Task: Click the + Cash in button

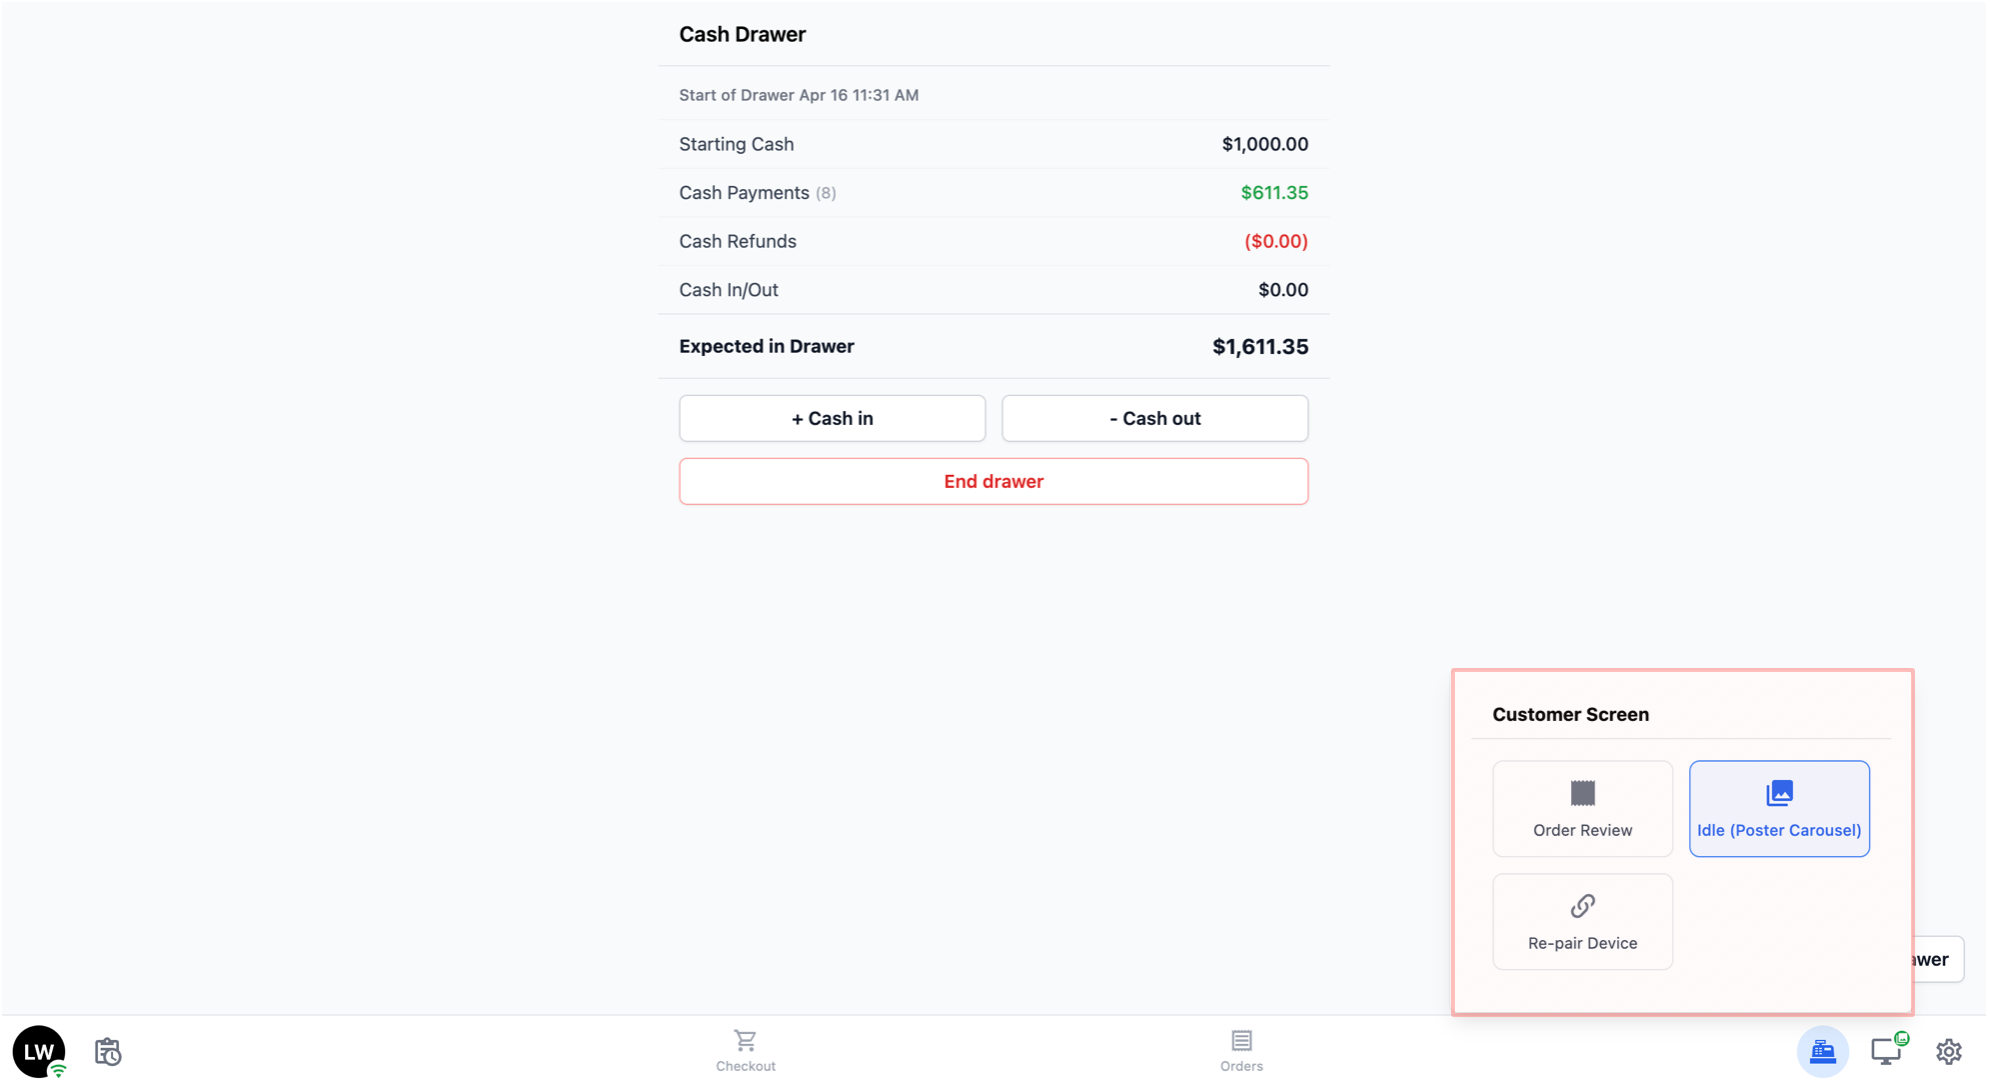Action: pyautogui.click(x=832, y=418)
